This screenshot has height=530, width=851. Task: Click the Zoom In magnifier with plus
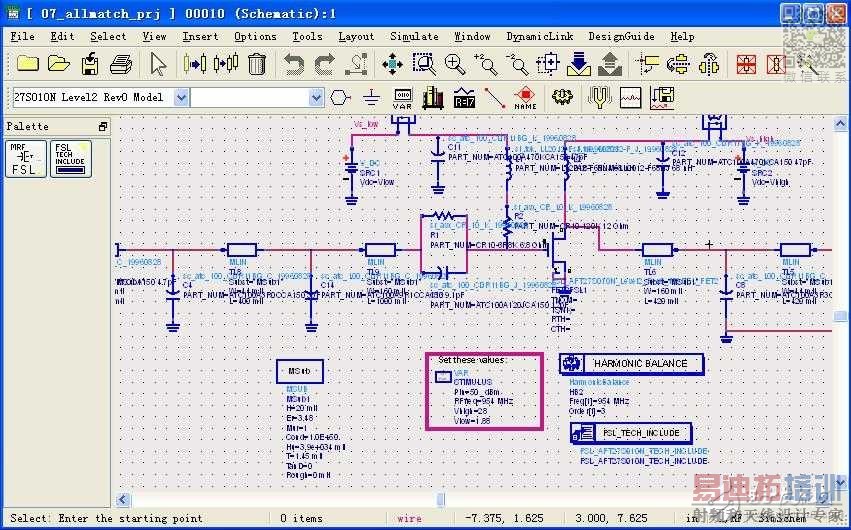455,64
